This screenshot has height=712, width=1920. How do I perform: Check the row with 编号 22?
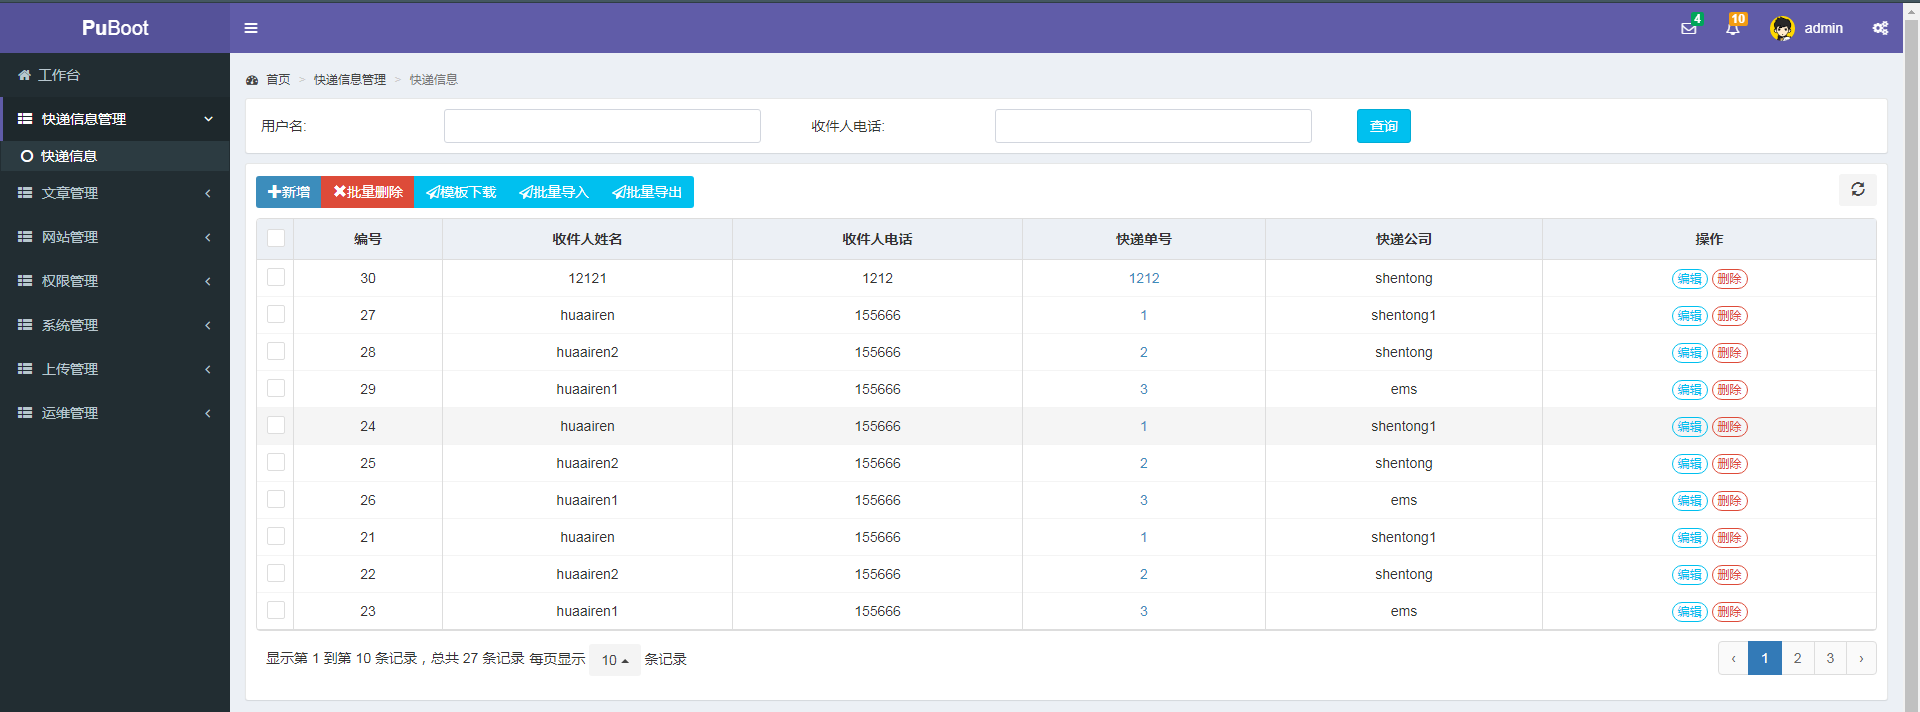click(276, 573)
